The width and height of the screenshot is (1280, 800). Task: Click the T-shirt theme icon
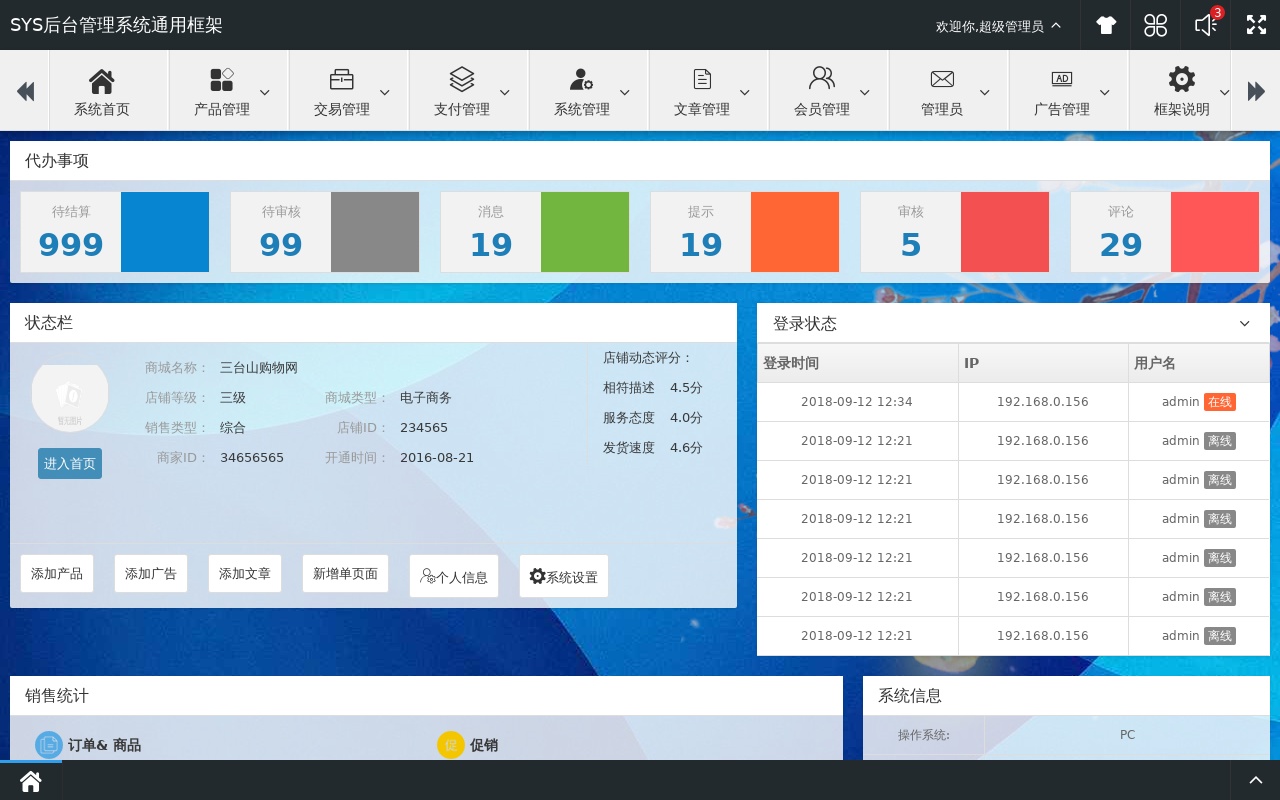1105,25
